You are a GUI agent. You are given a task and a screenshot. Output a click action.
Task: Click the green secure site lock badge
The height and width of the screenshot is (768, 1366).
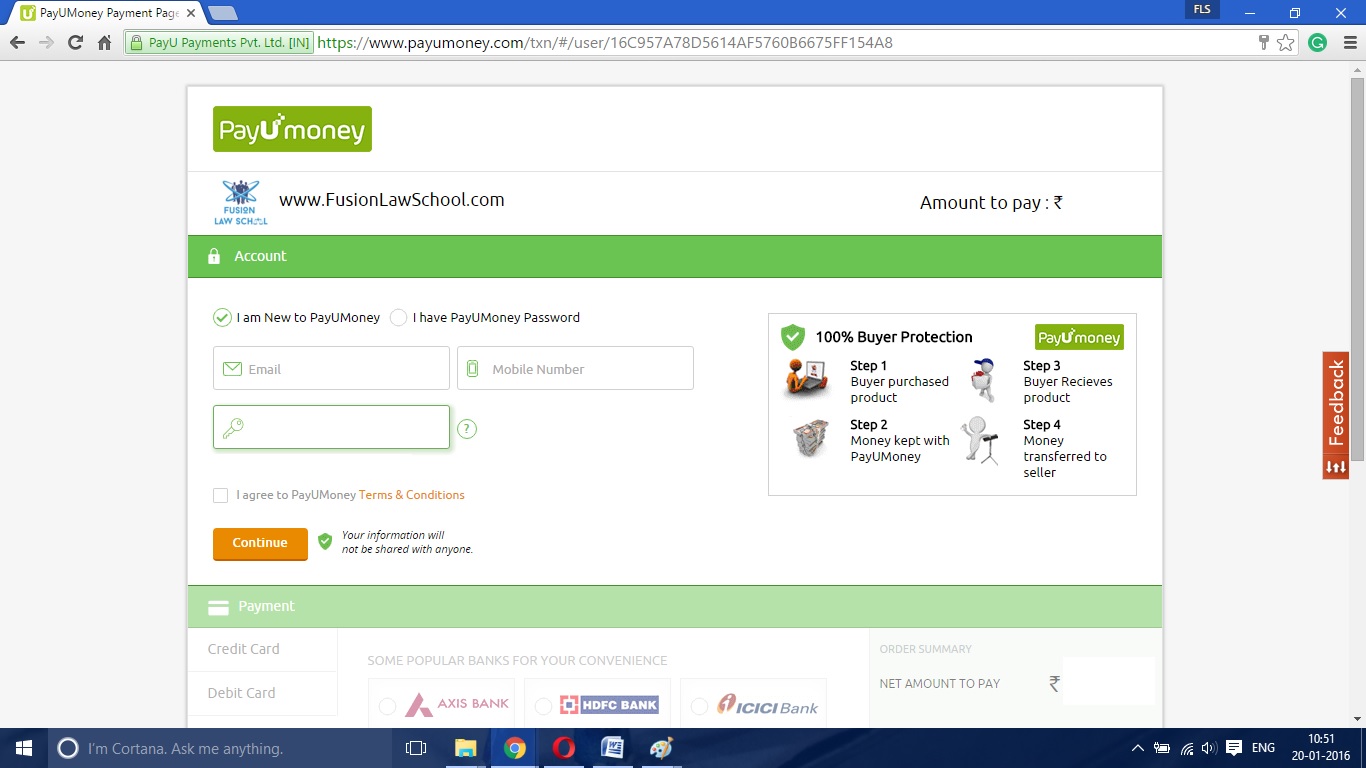[x=219, y=43]
